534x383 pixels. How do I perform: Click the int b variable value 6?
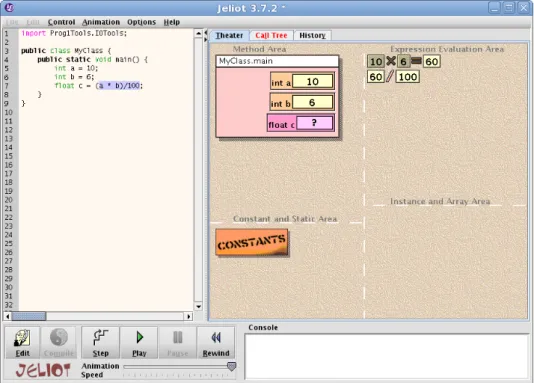312,102
